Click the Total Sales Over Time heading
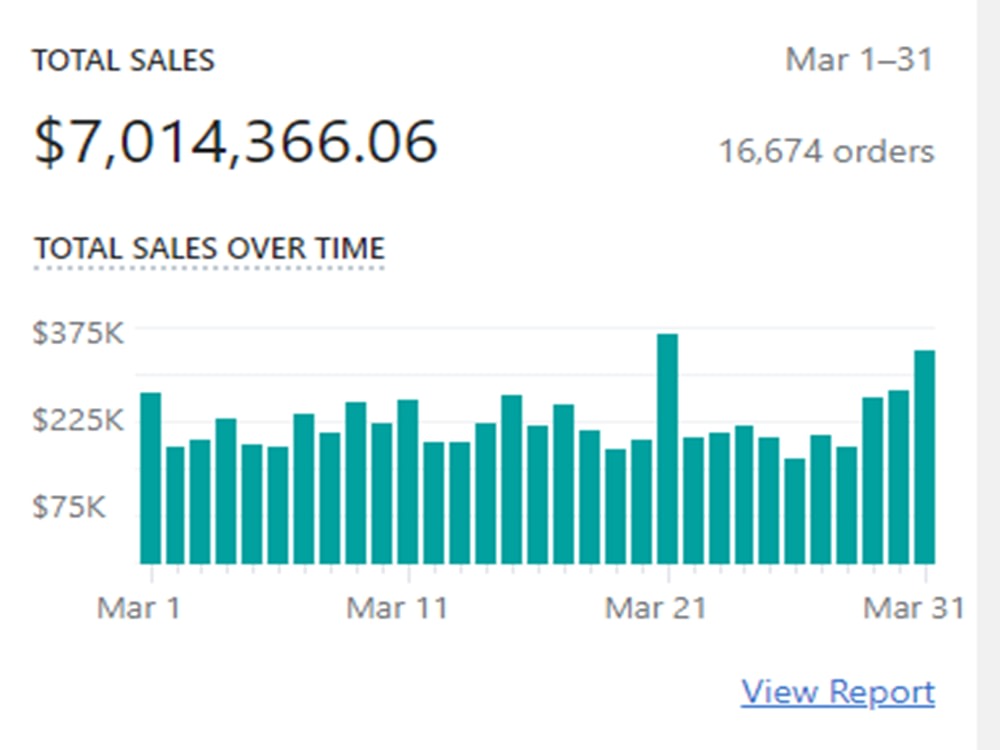 click(209, 248)
